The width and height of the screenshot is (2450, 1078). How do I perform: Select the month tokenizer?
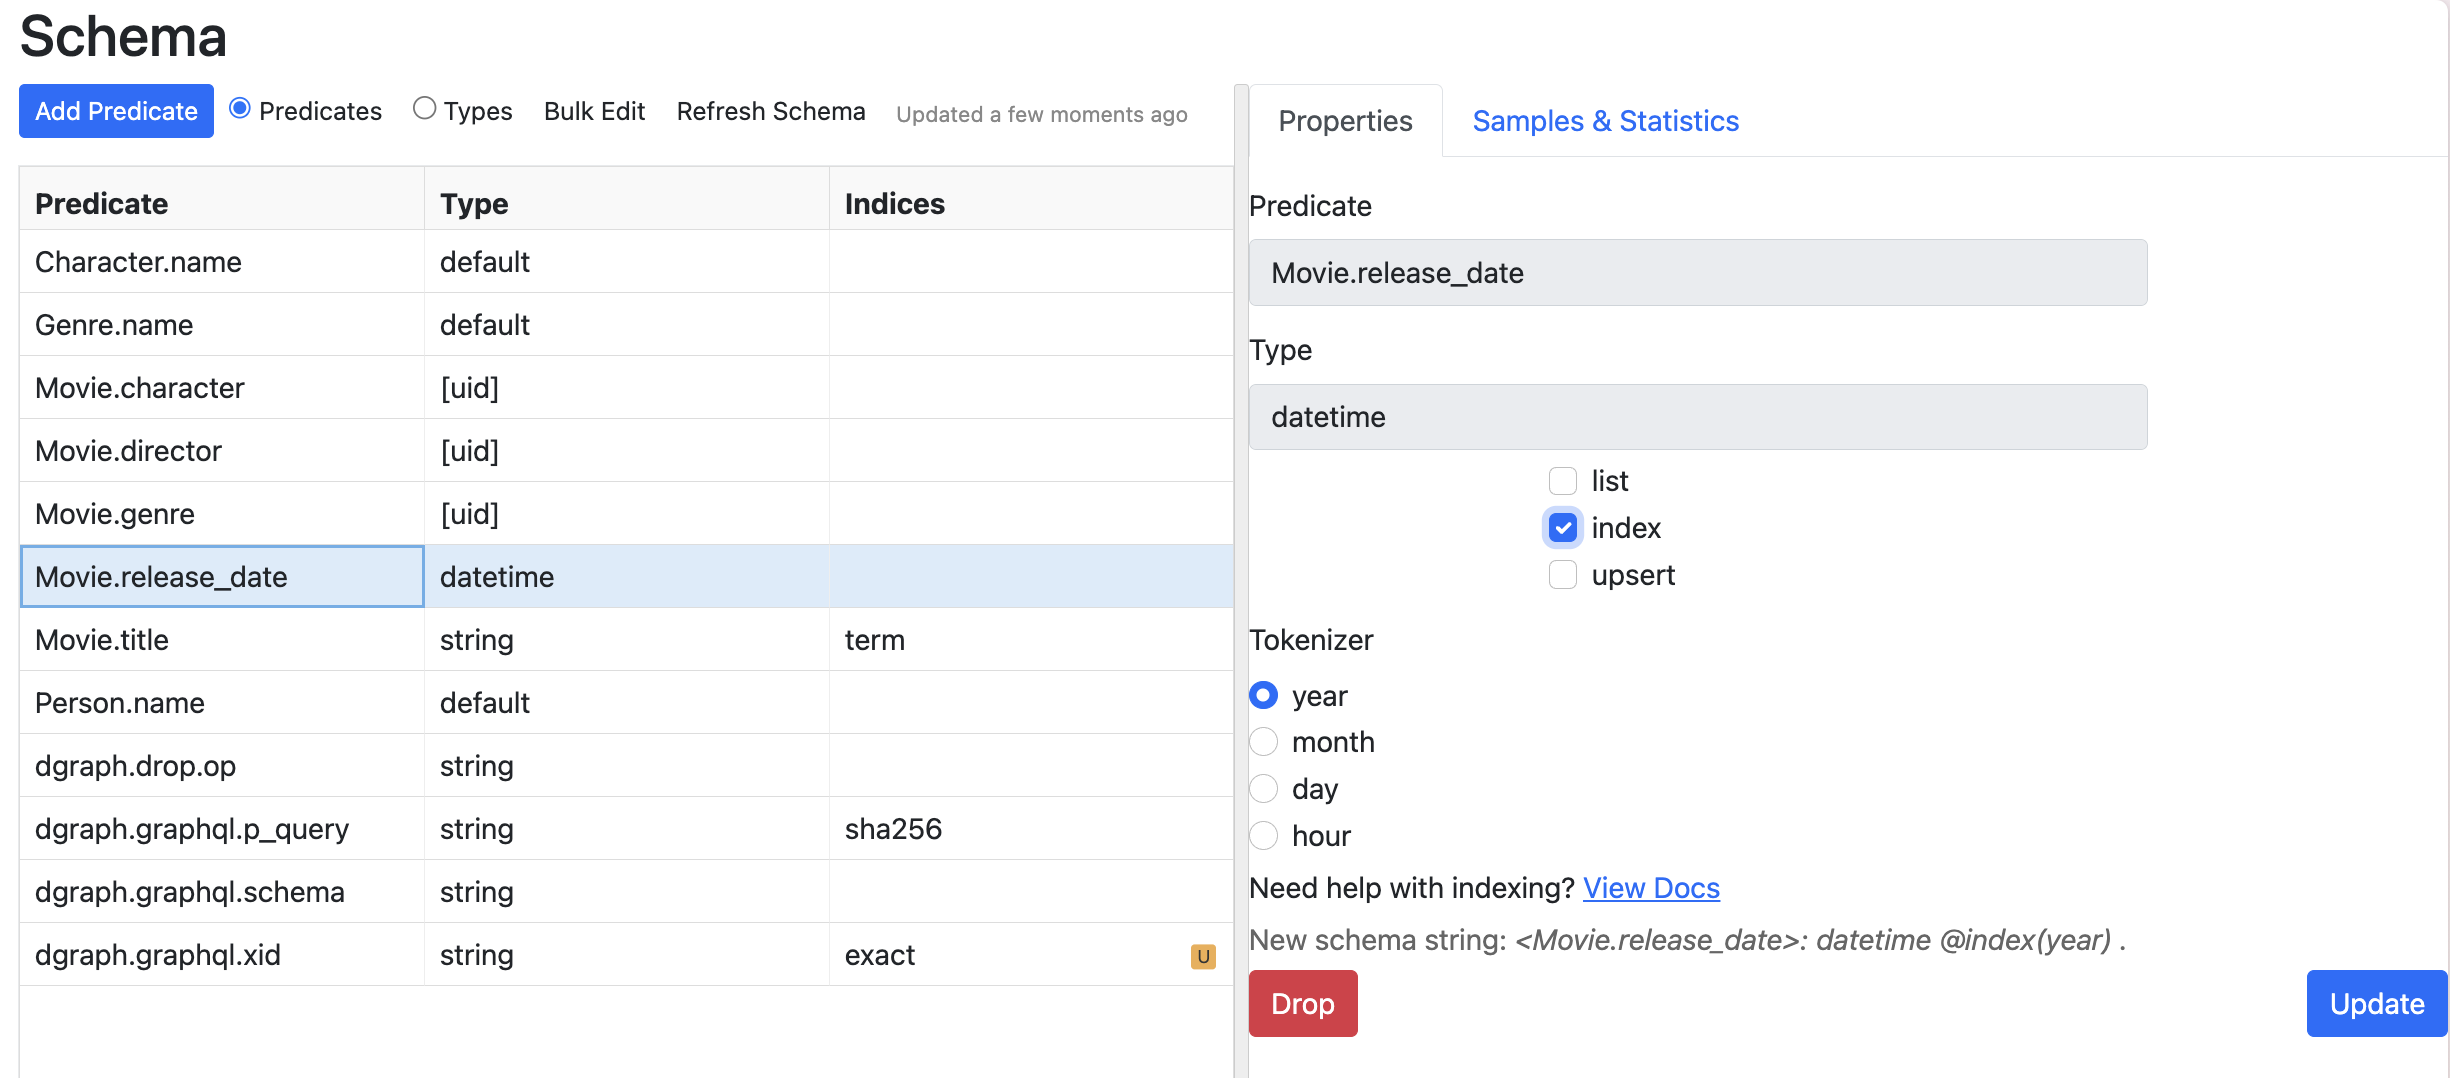(x=1263, y=741)
